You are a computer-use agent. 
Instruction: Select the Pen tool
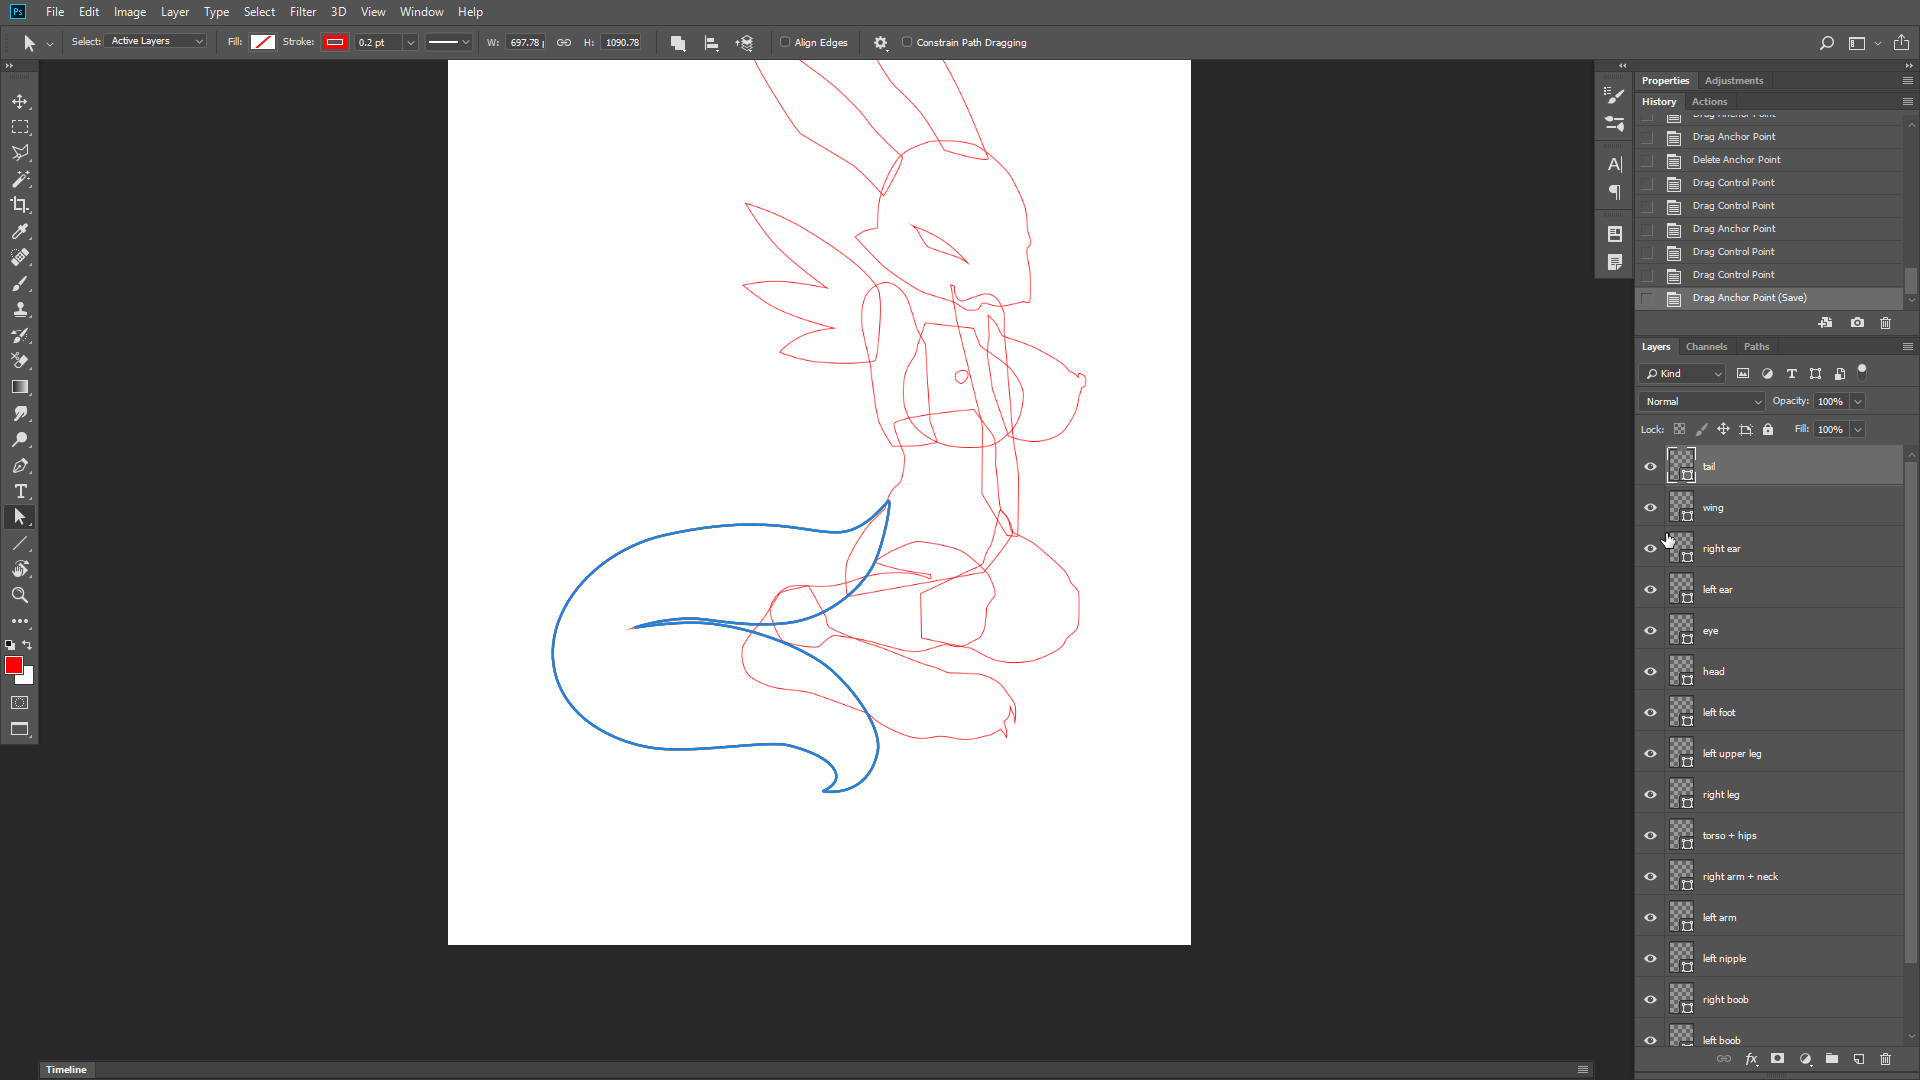click(x=20, y=465)
